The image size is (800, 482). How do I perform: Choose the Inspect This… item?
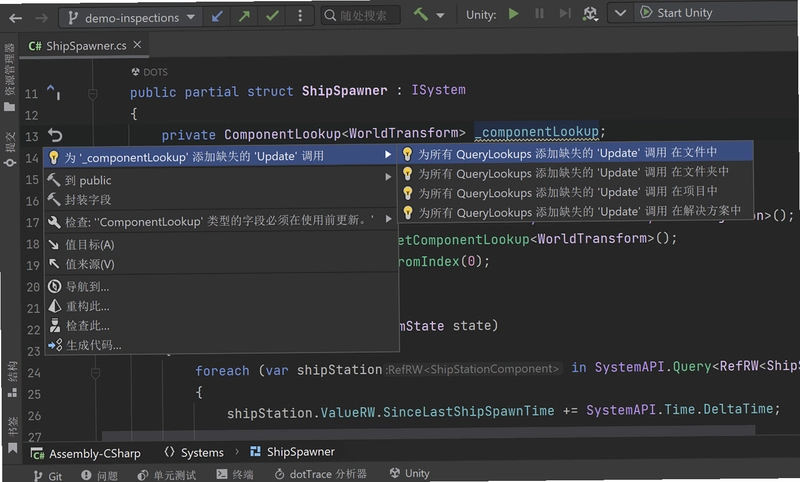(x=220, y=325)
